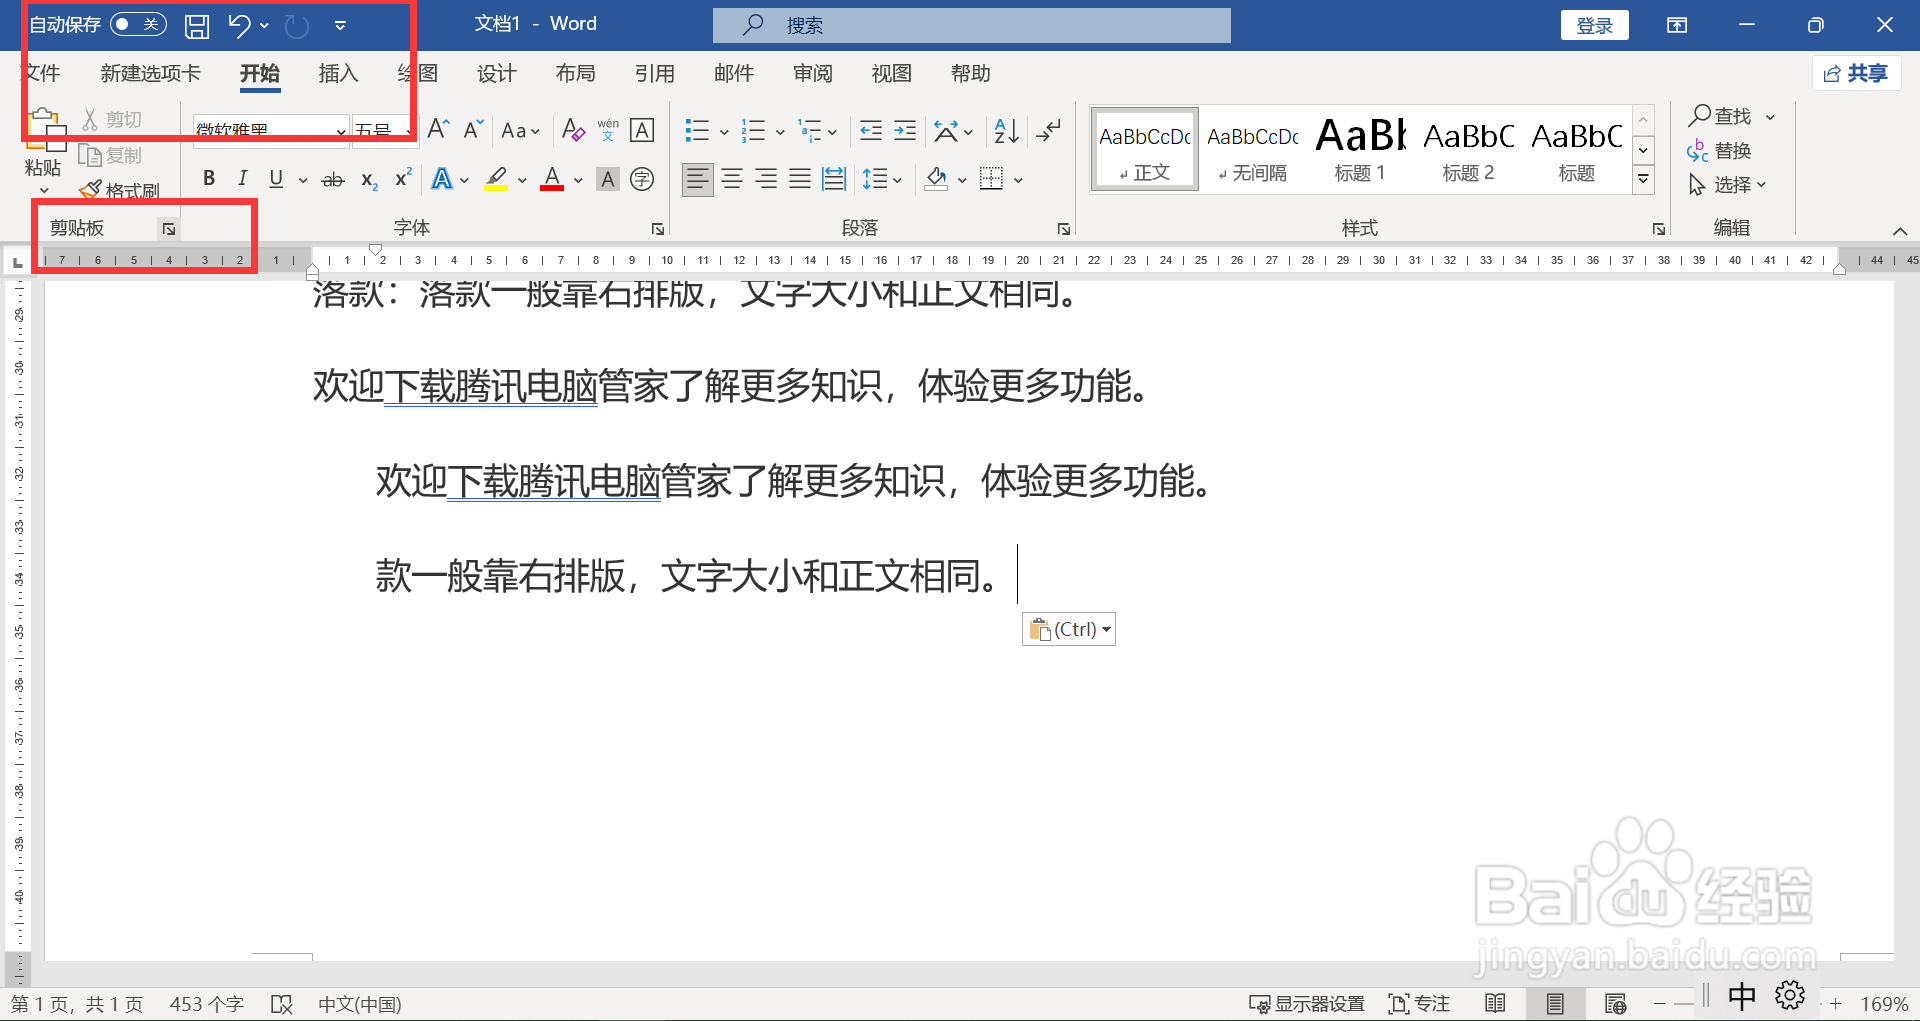Toggle the AutoSave switch
The image size is (1920, 1021).
pyautogui.click(x=138, y=24)
